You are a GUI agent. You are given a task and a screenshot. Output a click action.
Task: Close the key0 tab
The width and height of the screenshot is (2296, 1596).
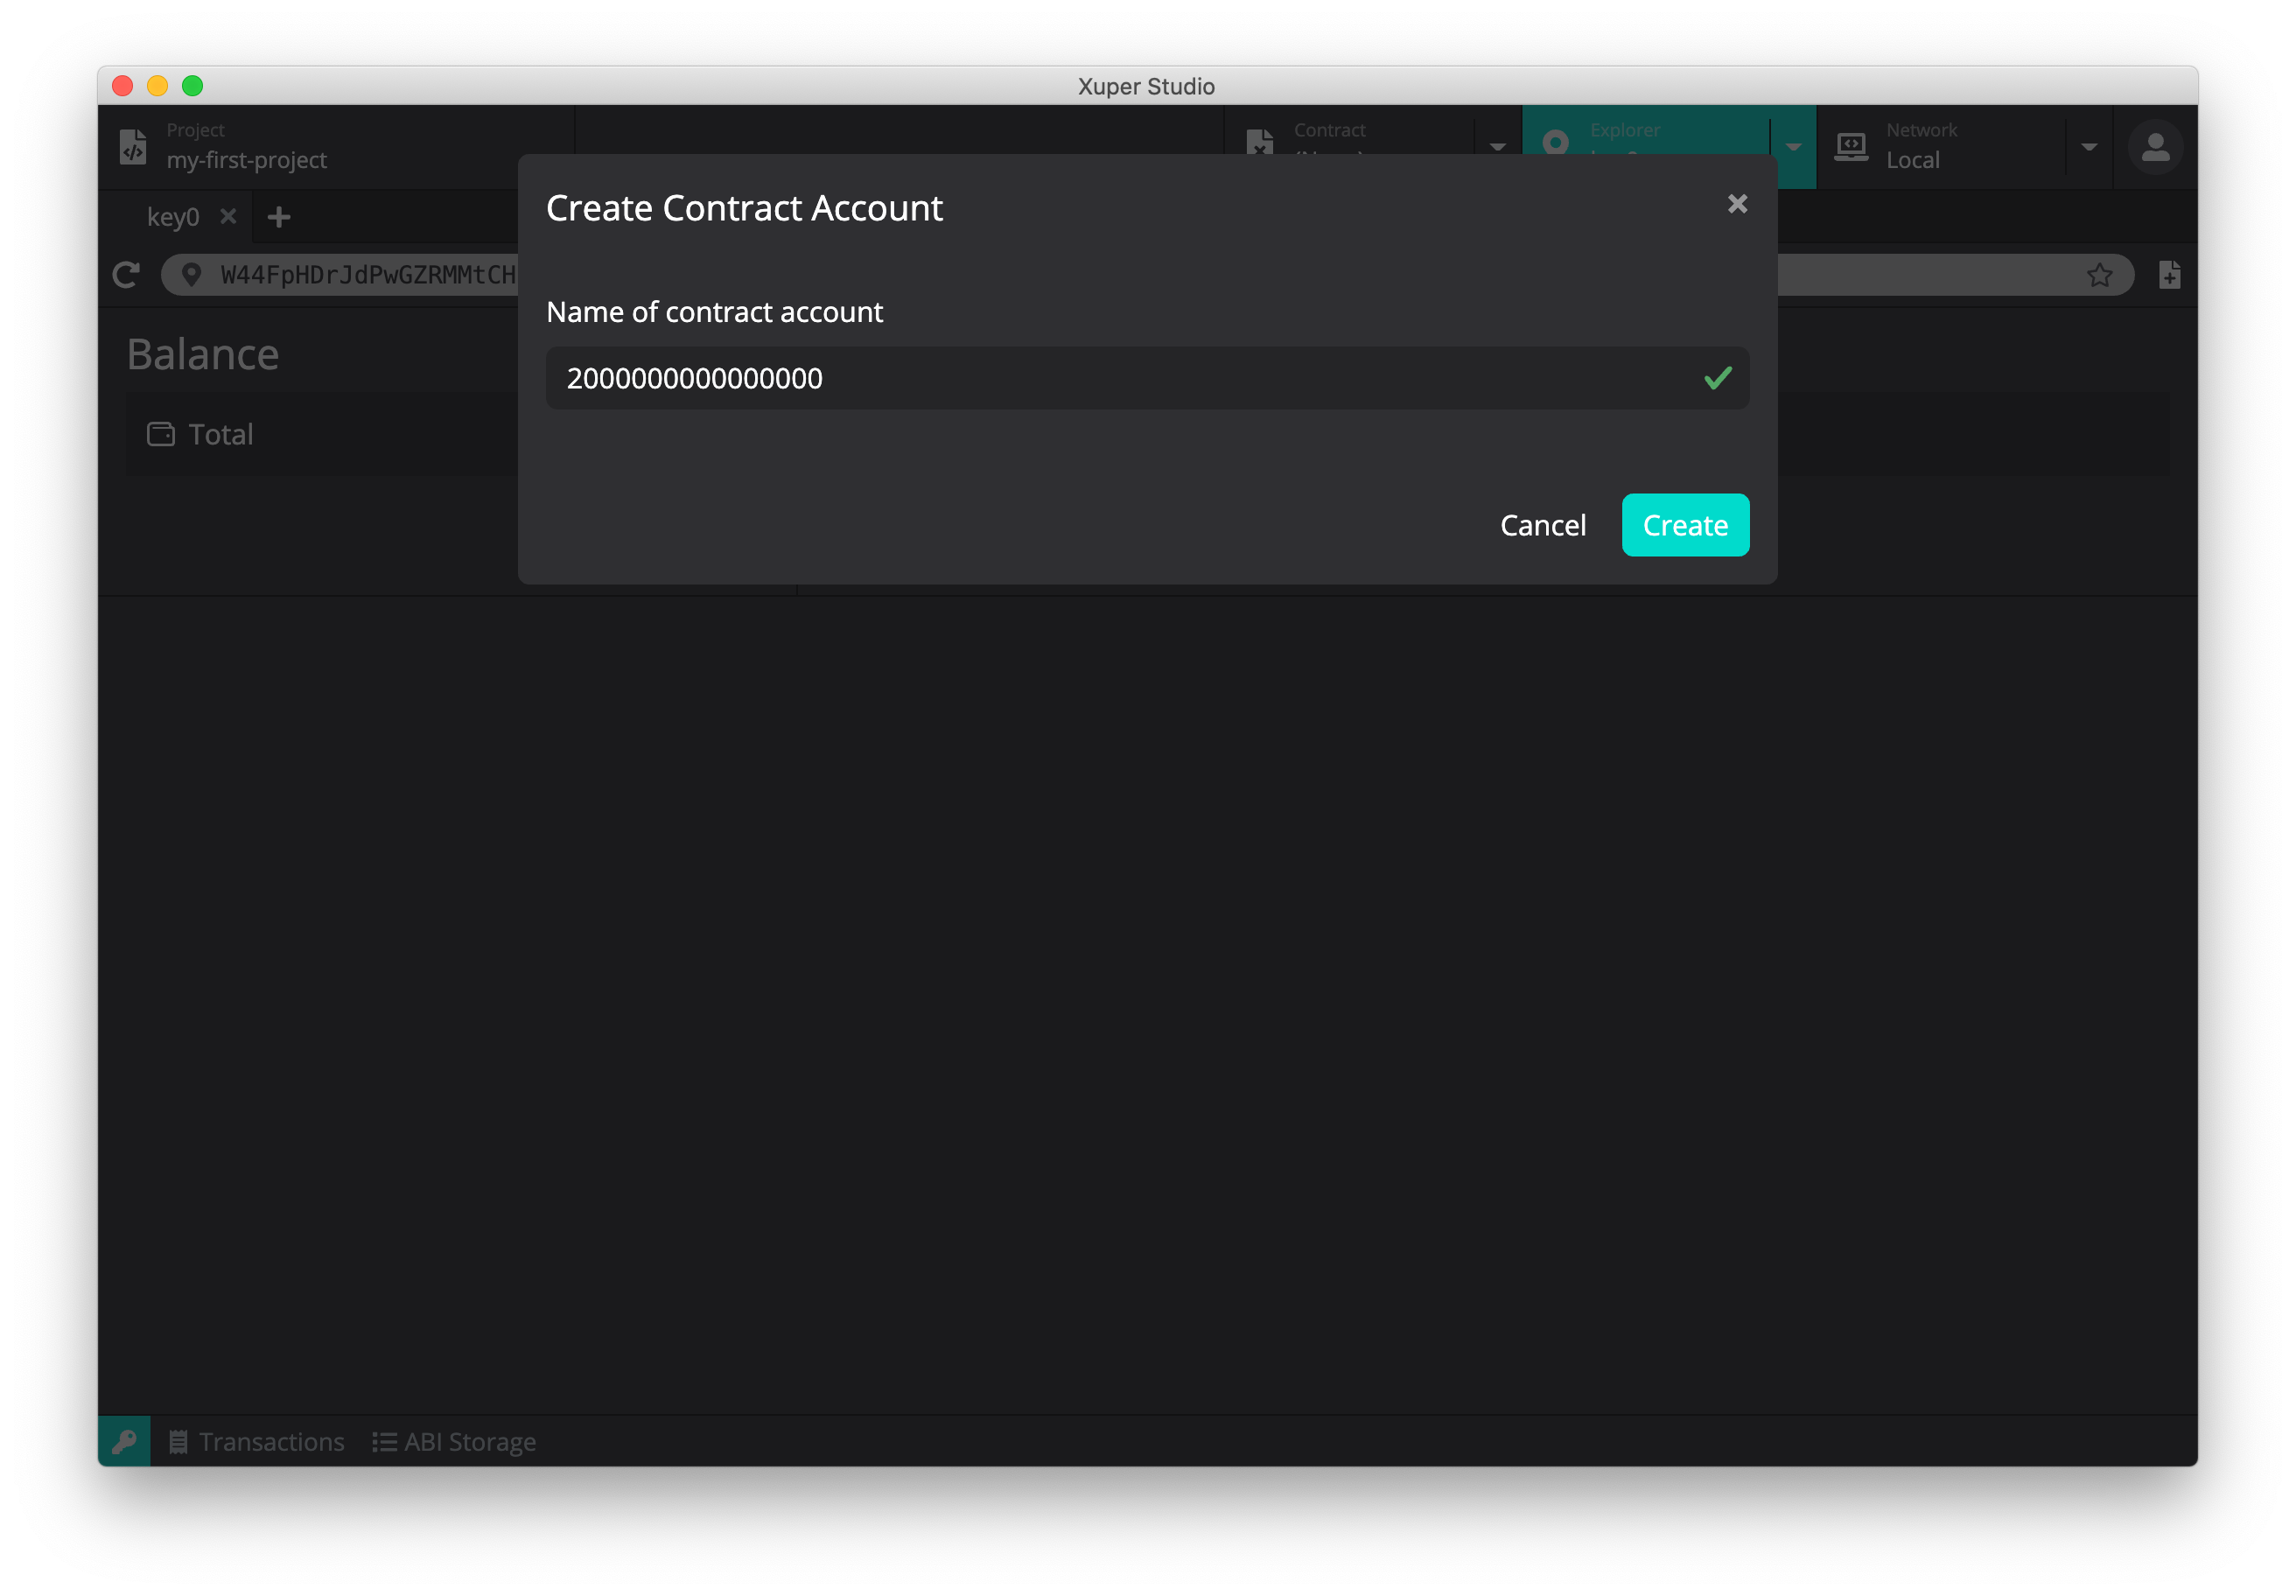pos(228,216)
